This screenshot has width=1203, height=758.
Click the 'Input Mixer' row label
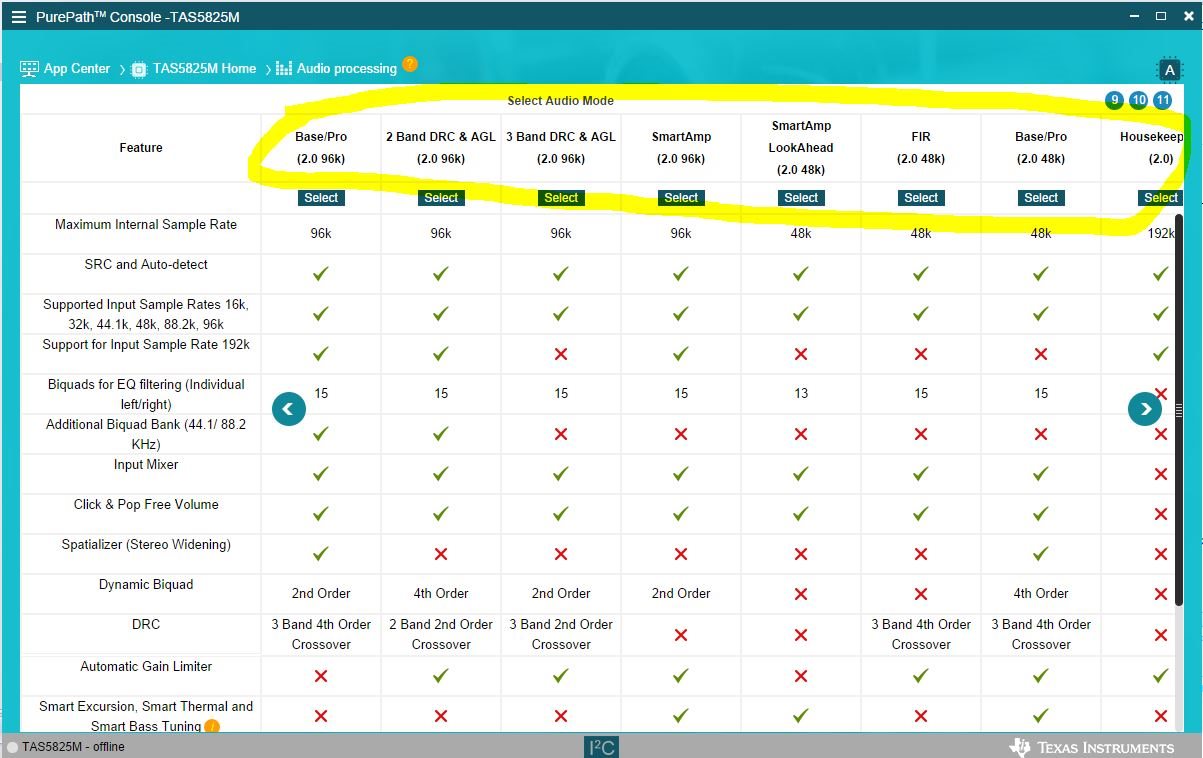point(146,465)
